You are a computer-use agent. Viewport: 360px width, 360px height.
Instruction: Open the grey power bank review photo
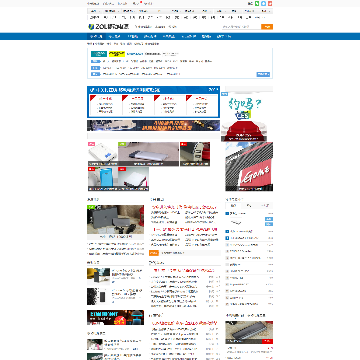click(116, 219)
